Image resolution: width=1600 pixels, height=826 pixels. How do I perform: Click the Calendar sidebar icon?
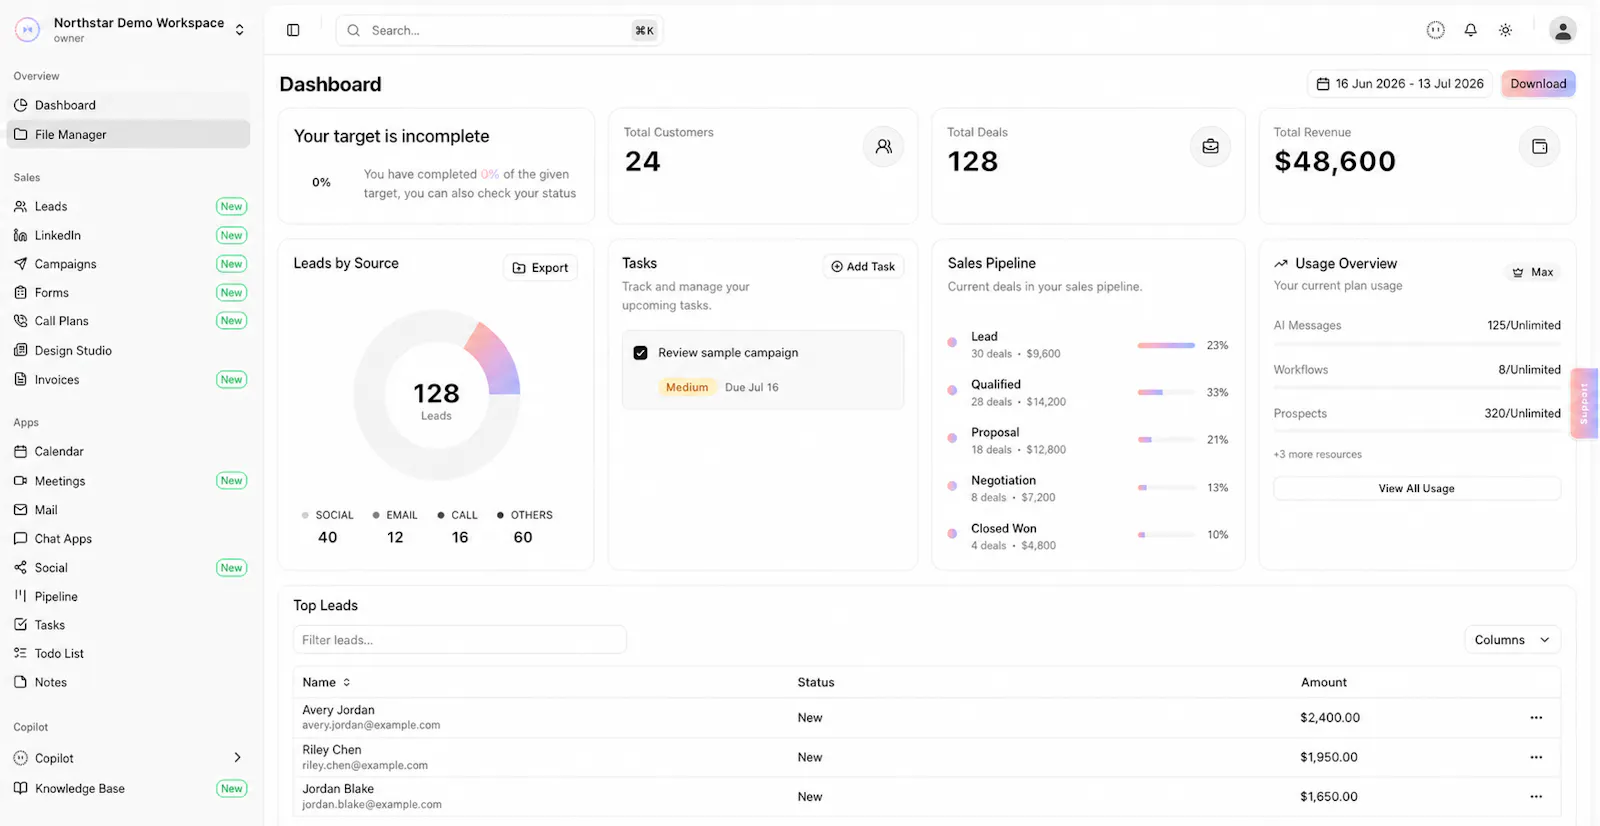[20, 451]
